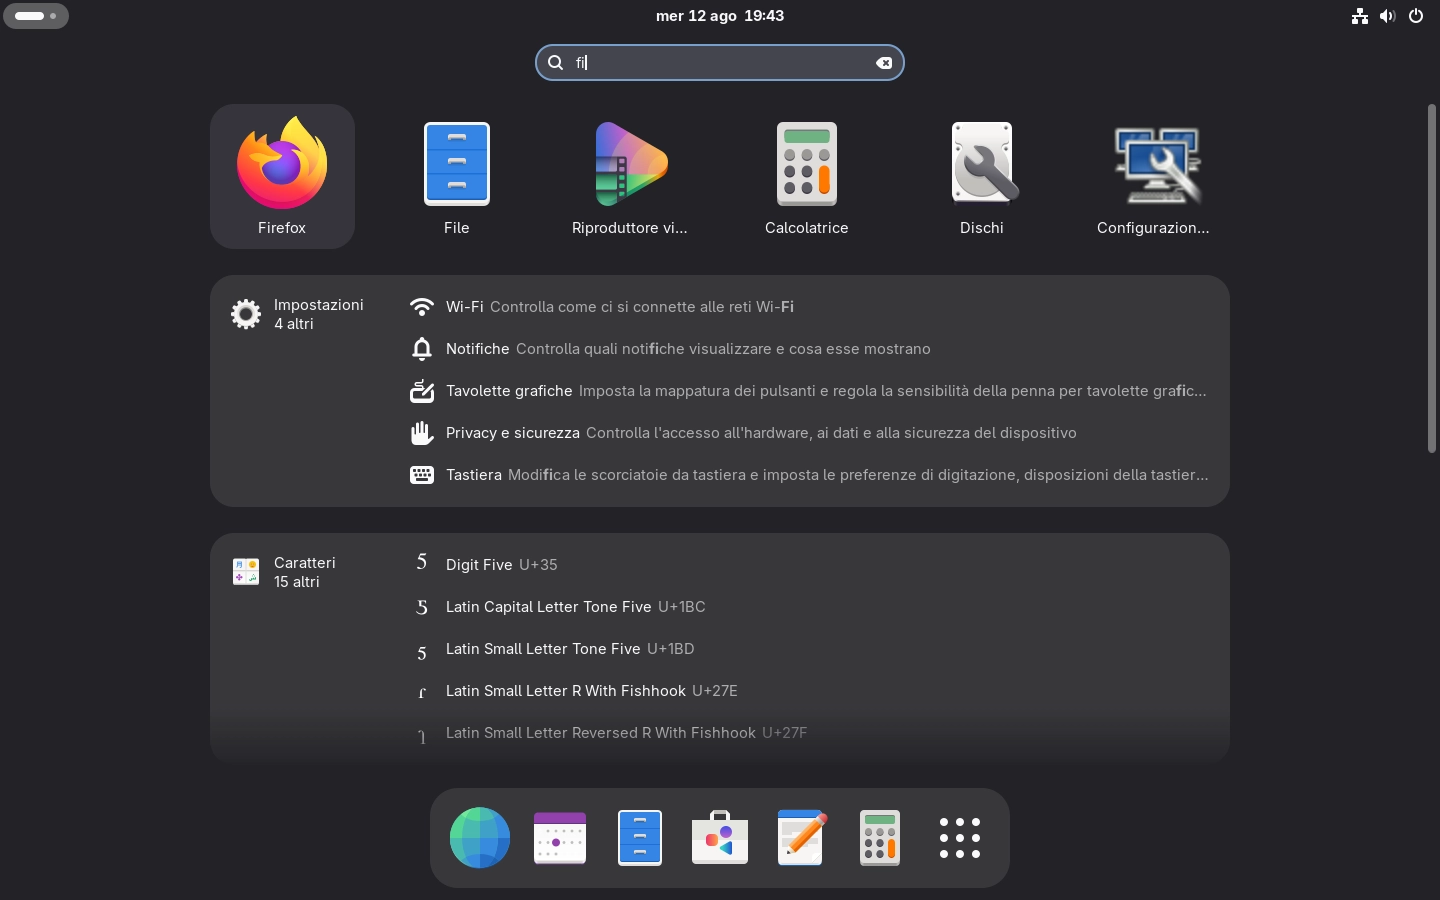Screen dimensions: 1440x900
Task: Open Privacy e sicurezza settings result
Action: click(809, 433)
